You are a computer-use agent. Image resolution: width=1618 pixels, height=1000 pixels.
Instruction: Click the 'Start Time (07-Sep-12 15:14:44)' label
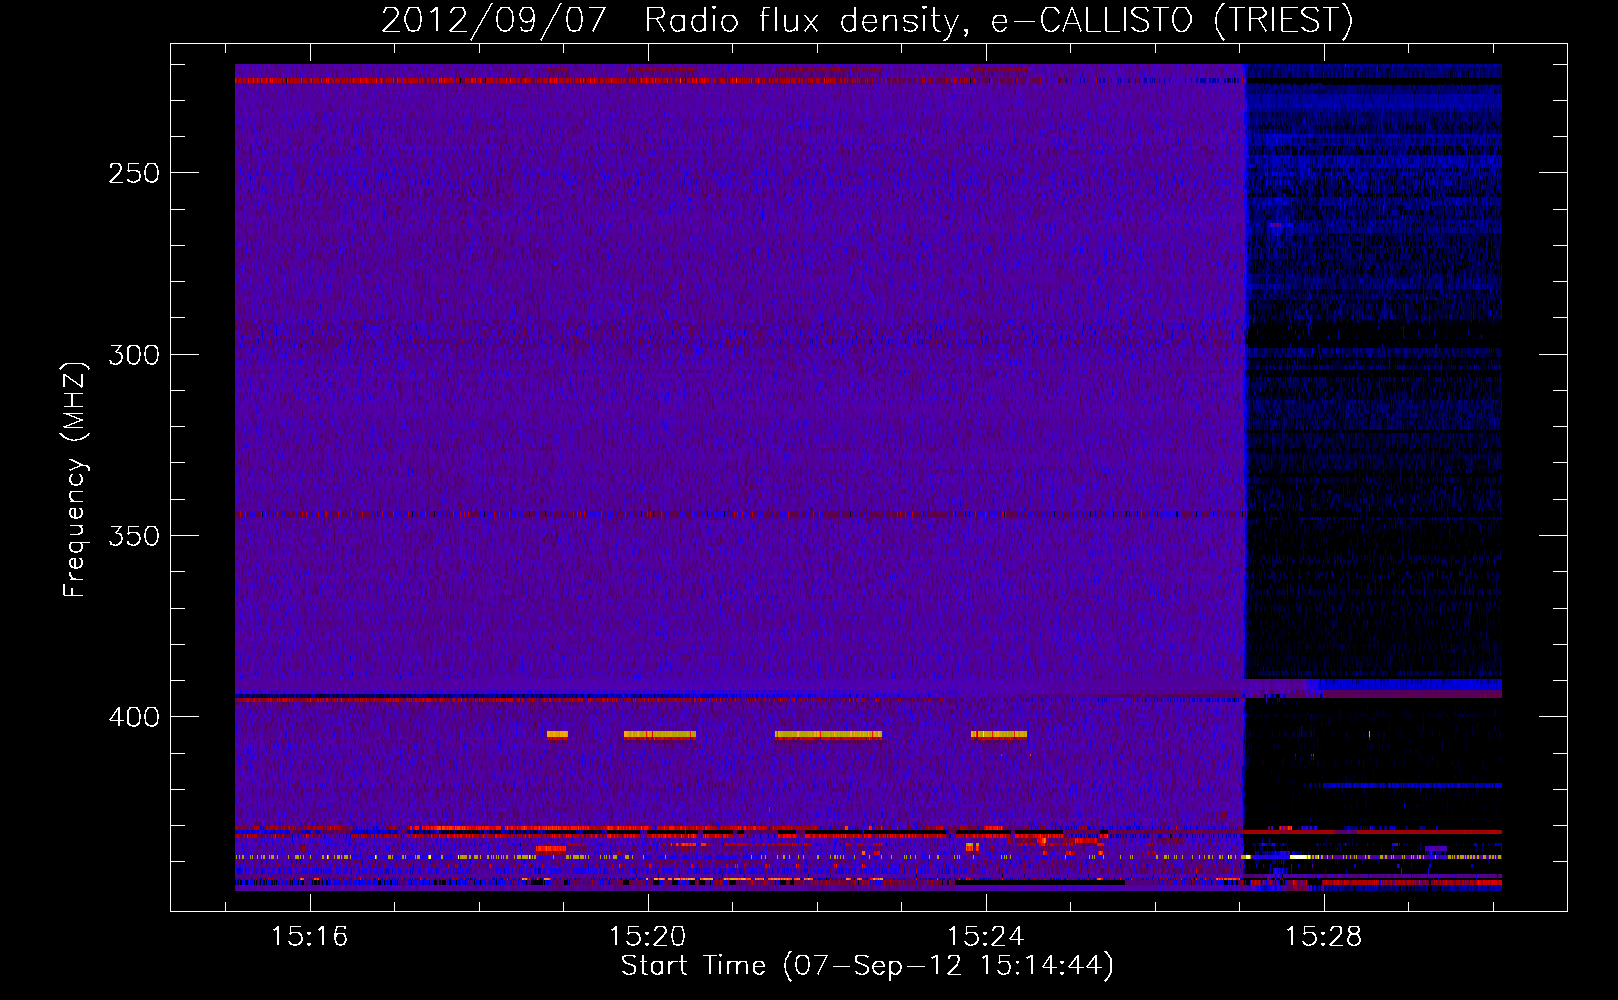tap(867, 966)
